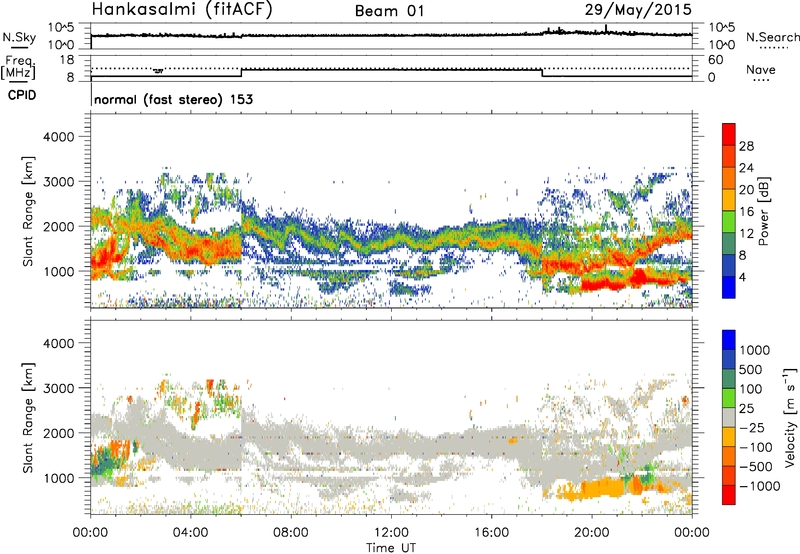Pick the bright blue bottom Power color segment
This screenshot has width=800, height=554.
click(729, 287)
